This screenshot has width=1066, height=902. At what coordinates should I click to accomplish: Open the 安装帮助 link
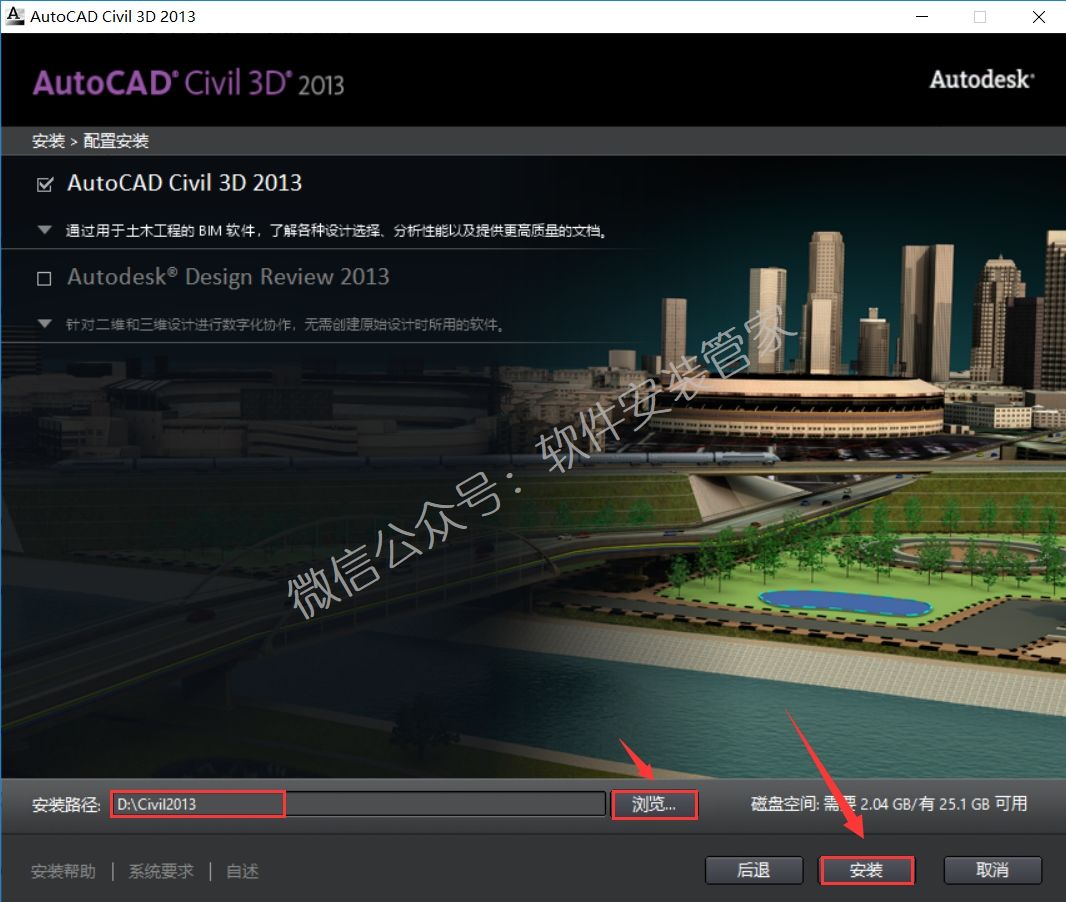pyautogui.click(x=63, y=871)
